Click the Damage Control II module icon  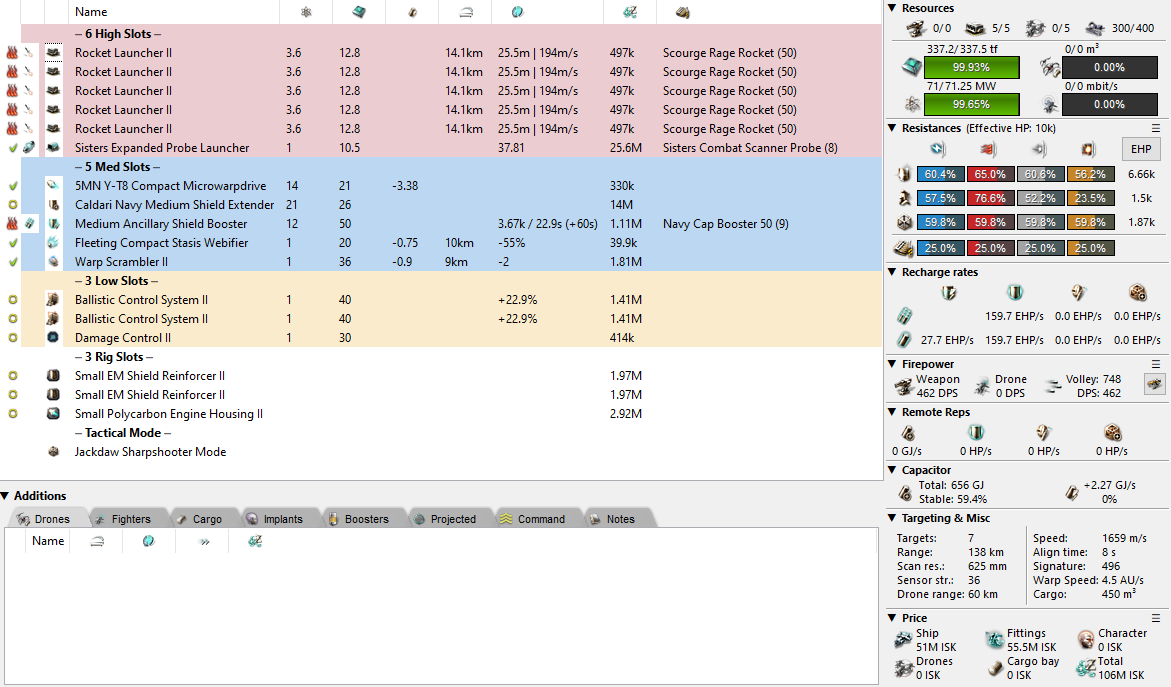pos(54,338)
